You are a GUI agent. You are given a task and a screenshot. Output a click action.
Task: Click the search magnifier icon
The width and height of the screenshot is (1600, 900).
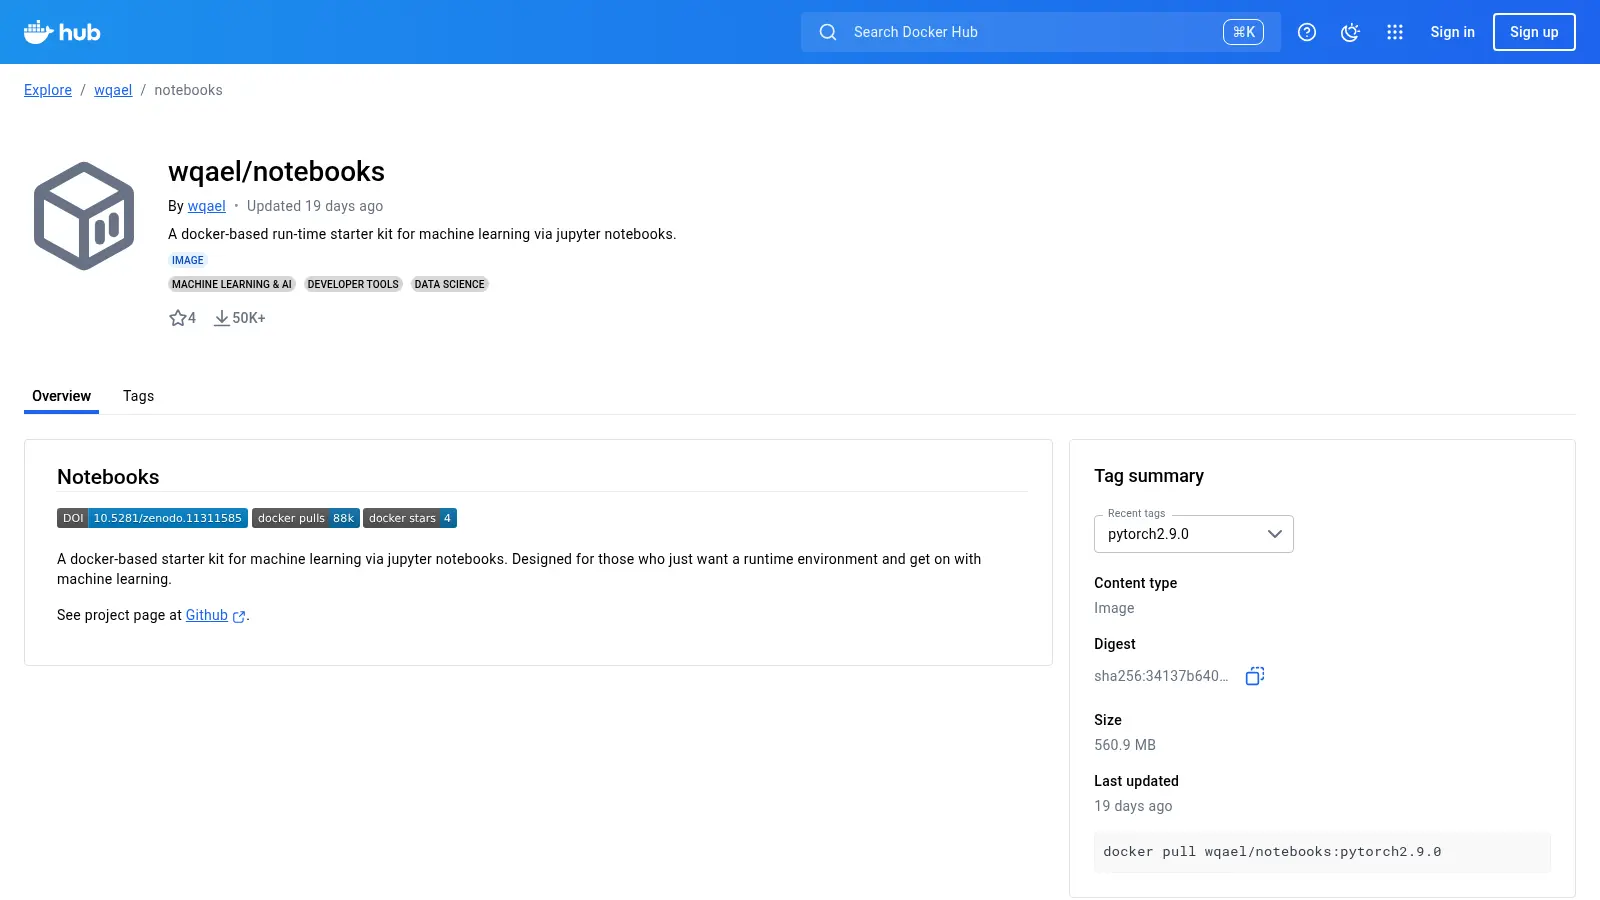coord(828,32)
